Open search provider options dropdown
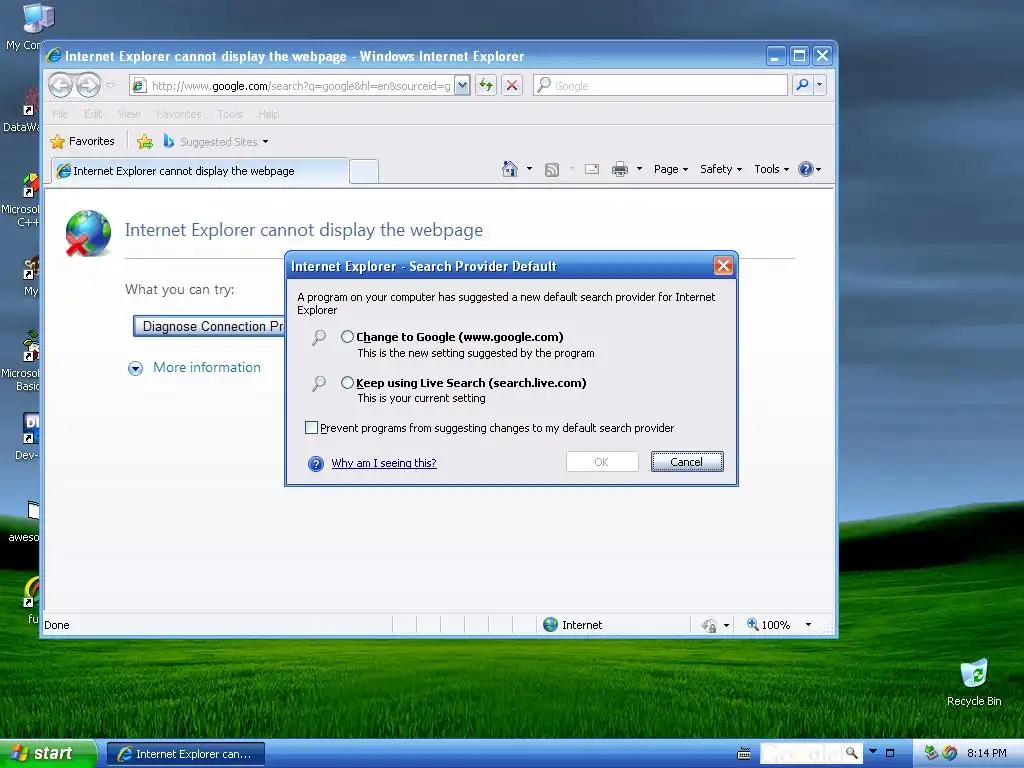Viewport: 1024px width, 768px height. point(820,85)
